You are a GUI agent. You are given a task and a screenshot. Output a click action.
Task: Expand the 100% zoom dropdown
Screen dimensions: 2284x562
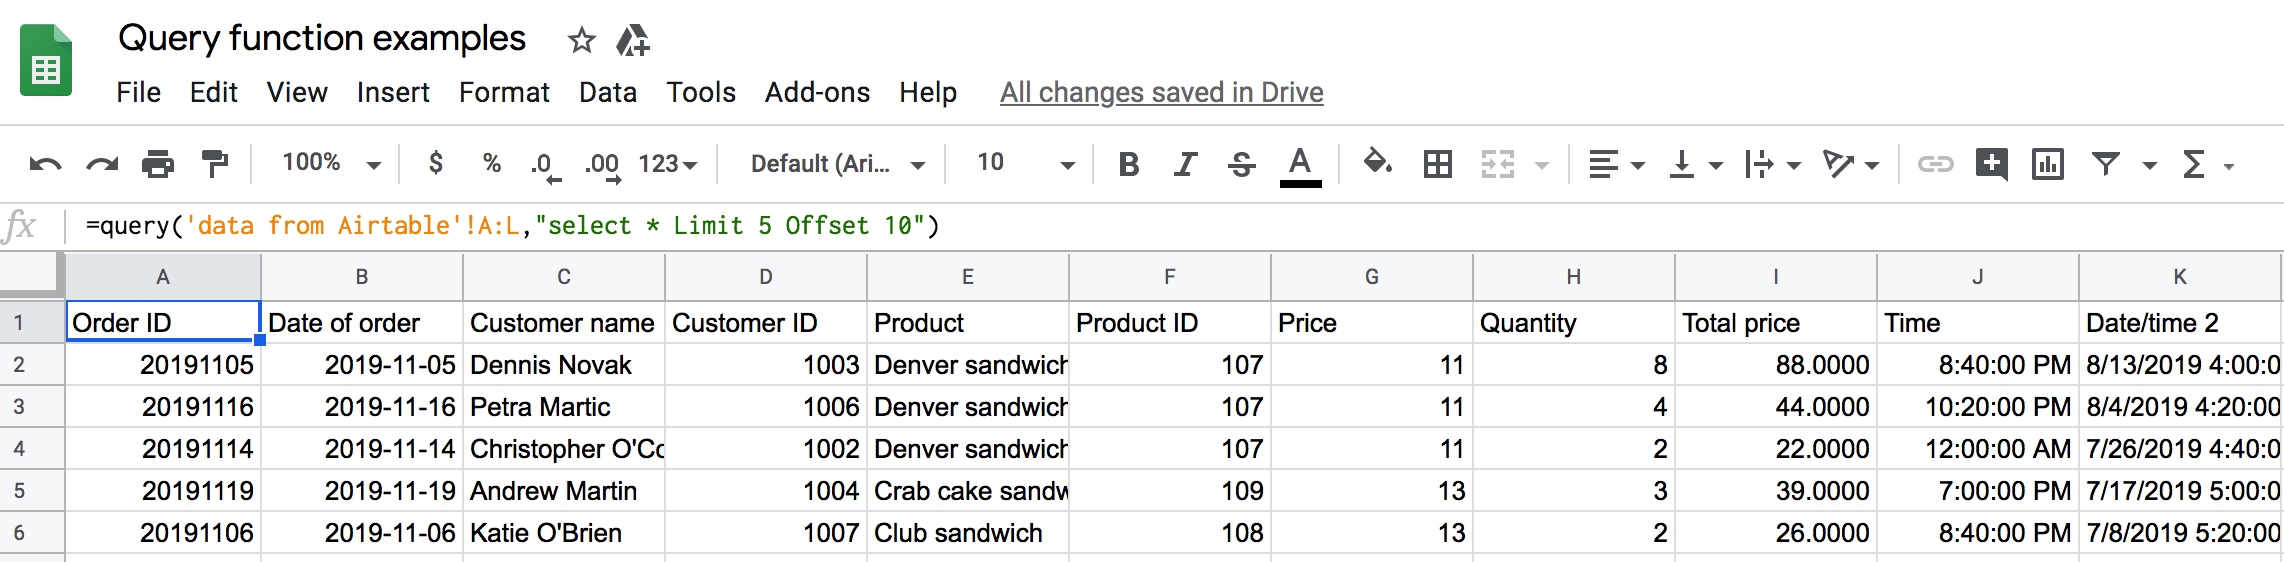click(x=331, y=163)
